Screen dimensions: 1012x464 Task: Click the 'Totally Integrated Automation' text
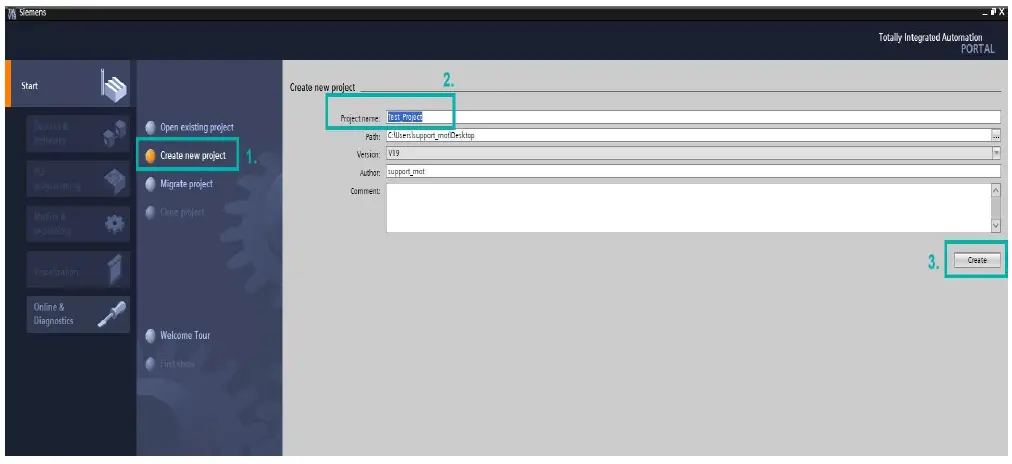click(x=930, y=37)
